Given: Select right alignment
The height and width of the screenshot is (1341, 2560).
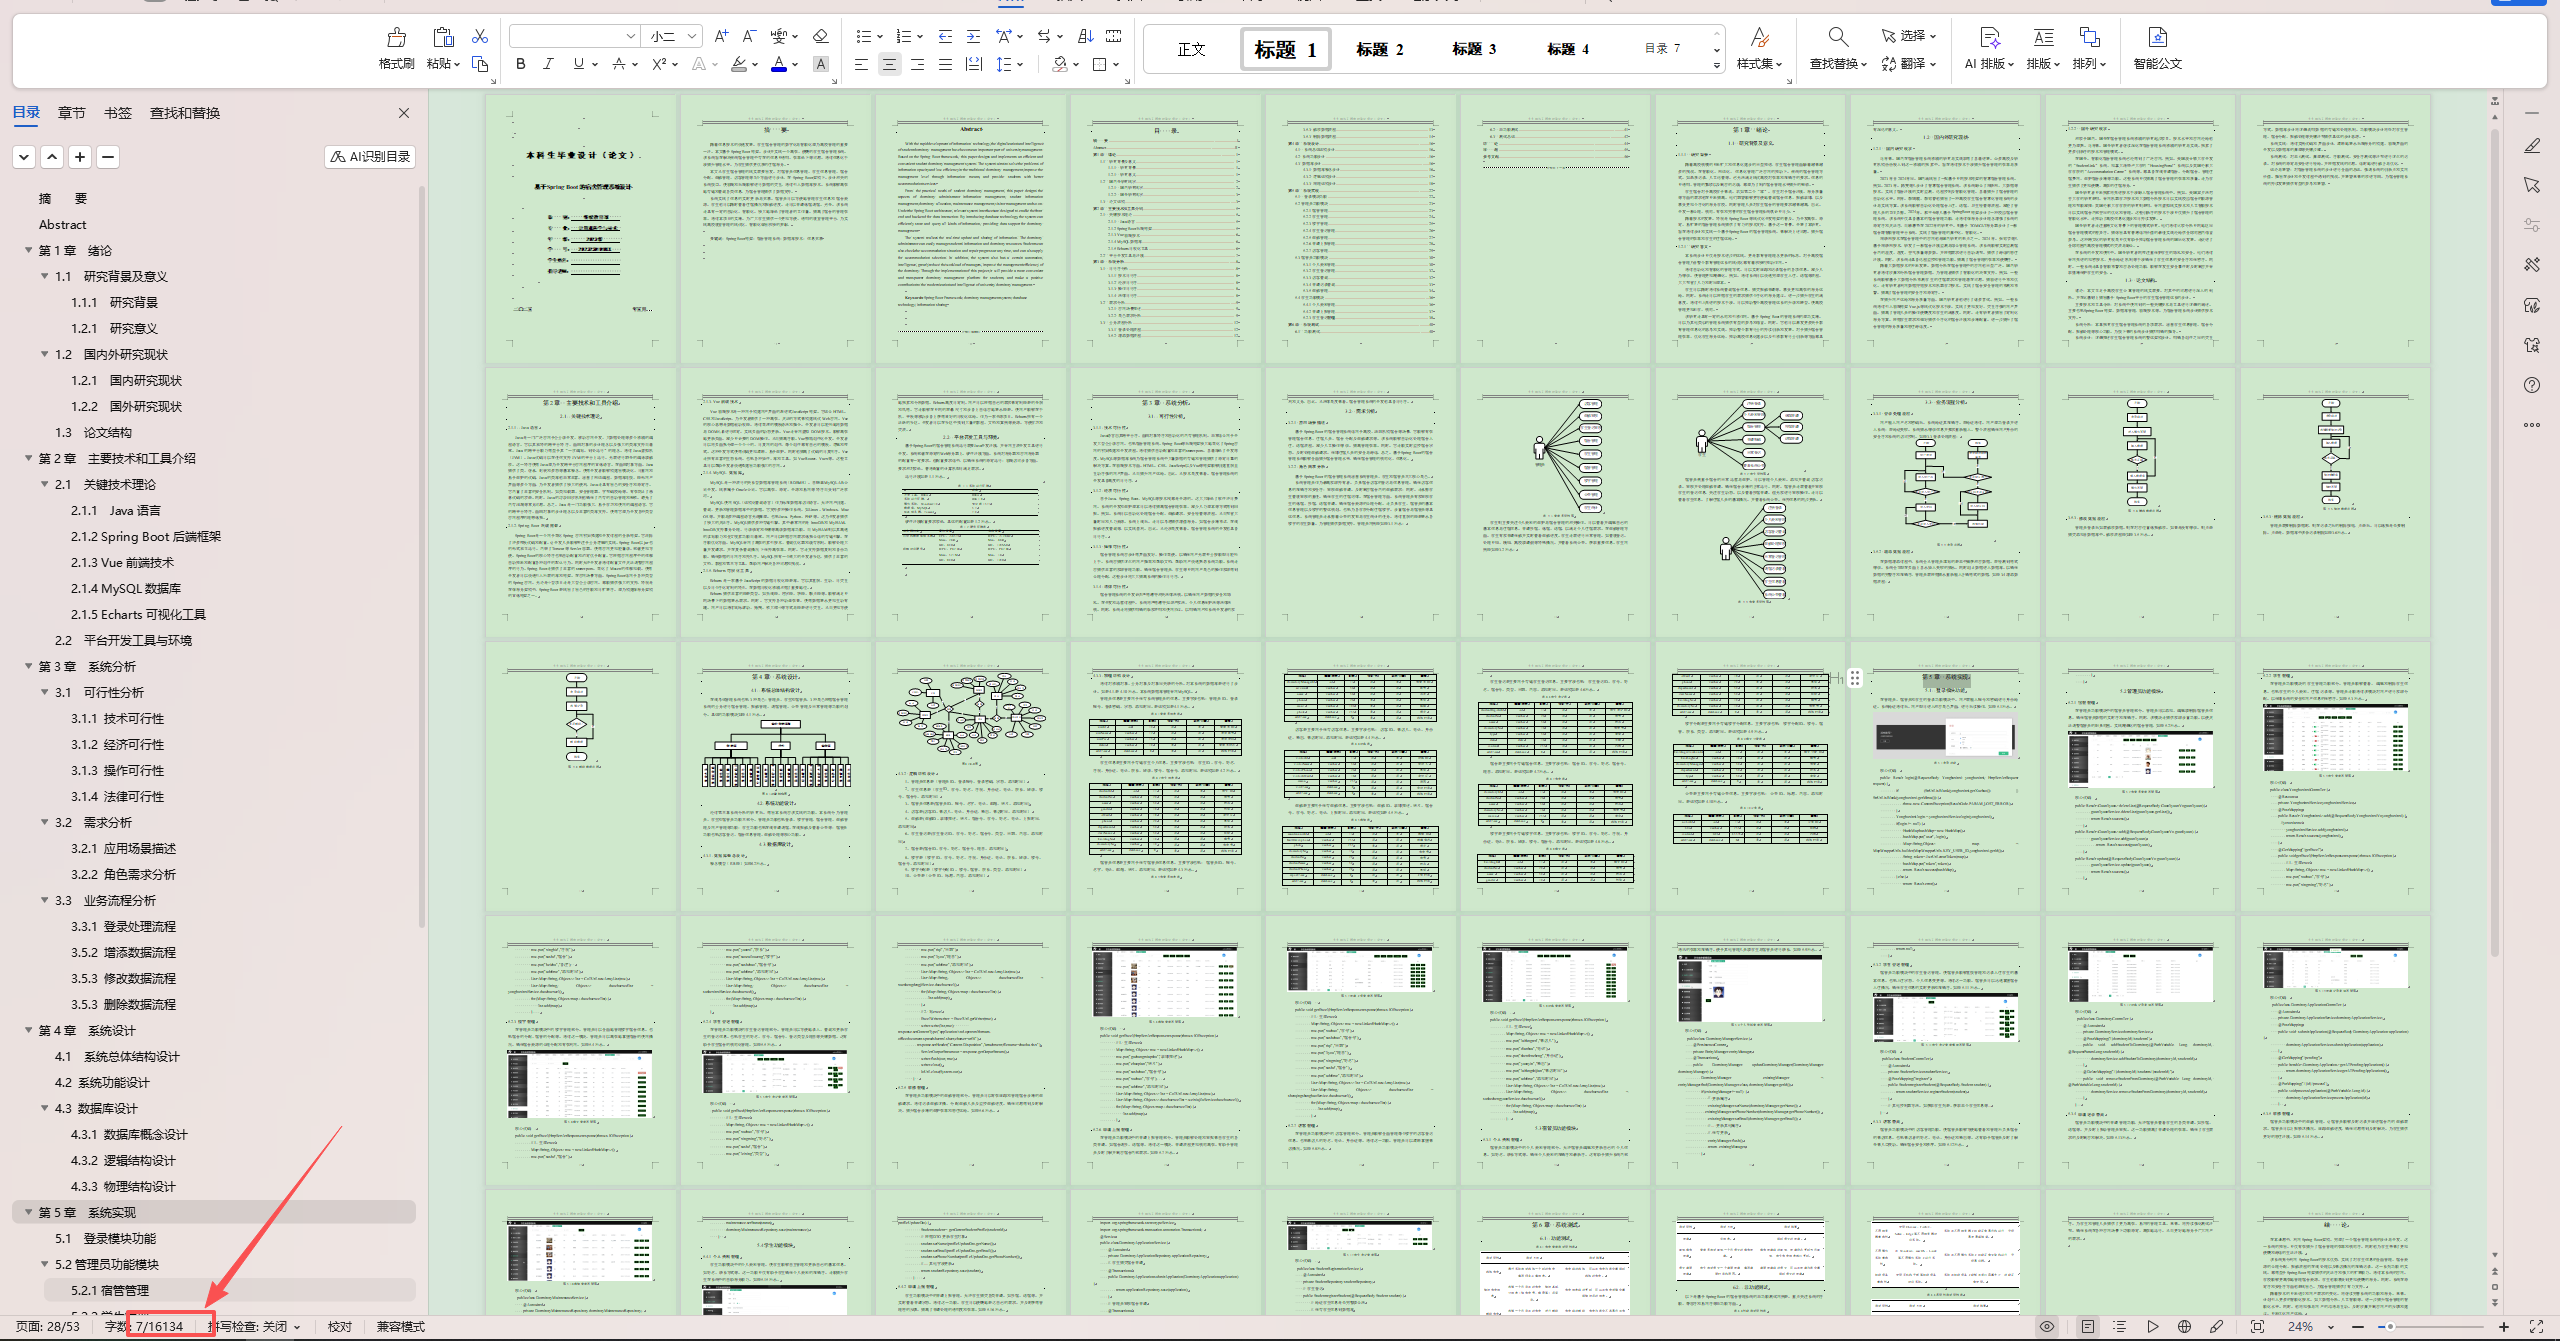Looking at the screenshot, I should [917, 64].
